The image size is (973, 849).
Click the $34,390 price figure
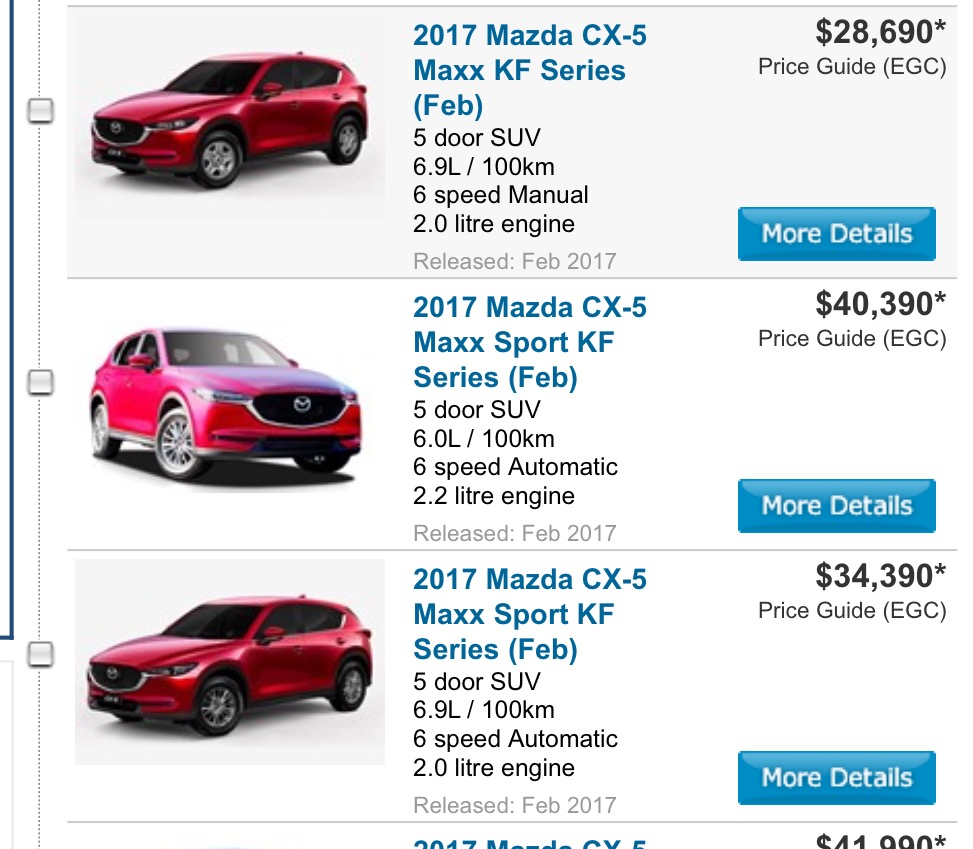879,576
